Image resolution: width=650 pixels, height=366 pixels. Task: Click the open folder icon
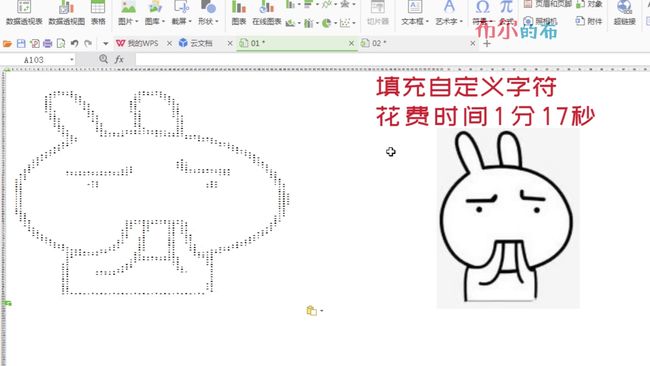(7, 44)
